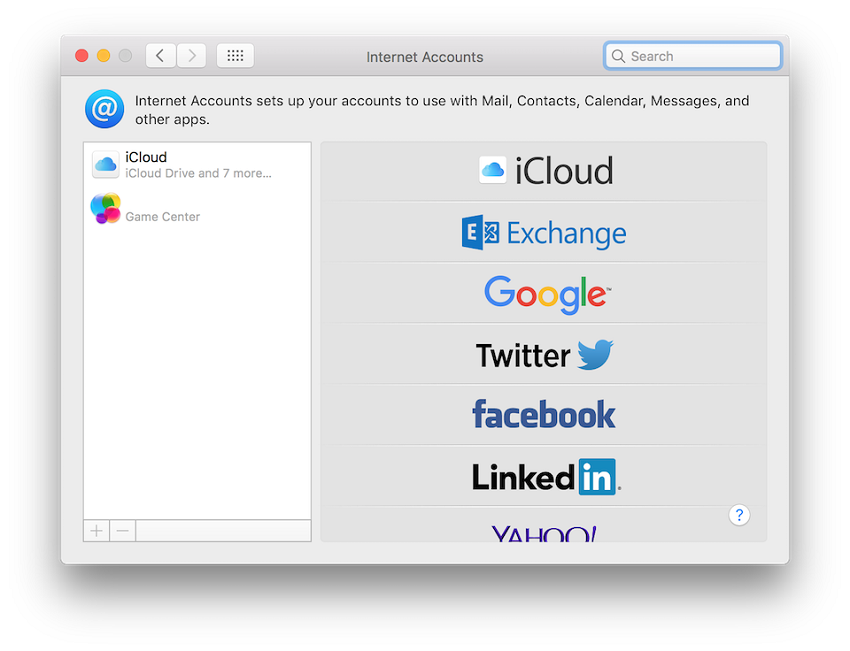Click the blue @ Internet Accounts icon
Image resolution: width=850 pixels, height=651 pixels.
pyautogui.click(x=105, y=109)
